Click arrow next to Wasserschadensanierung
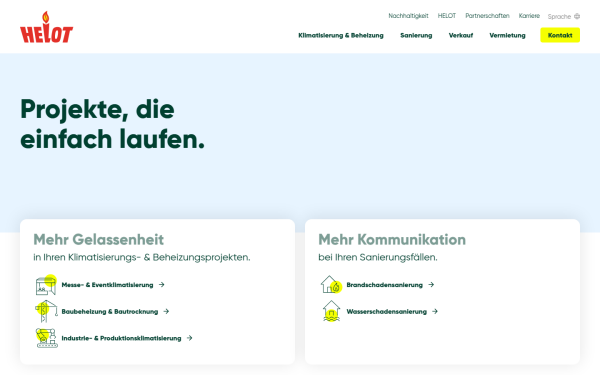This screenshot has height=375, width=600. [x=435, y=311]
